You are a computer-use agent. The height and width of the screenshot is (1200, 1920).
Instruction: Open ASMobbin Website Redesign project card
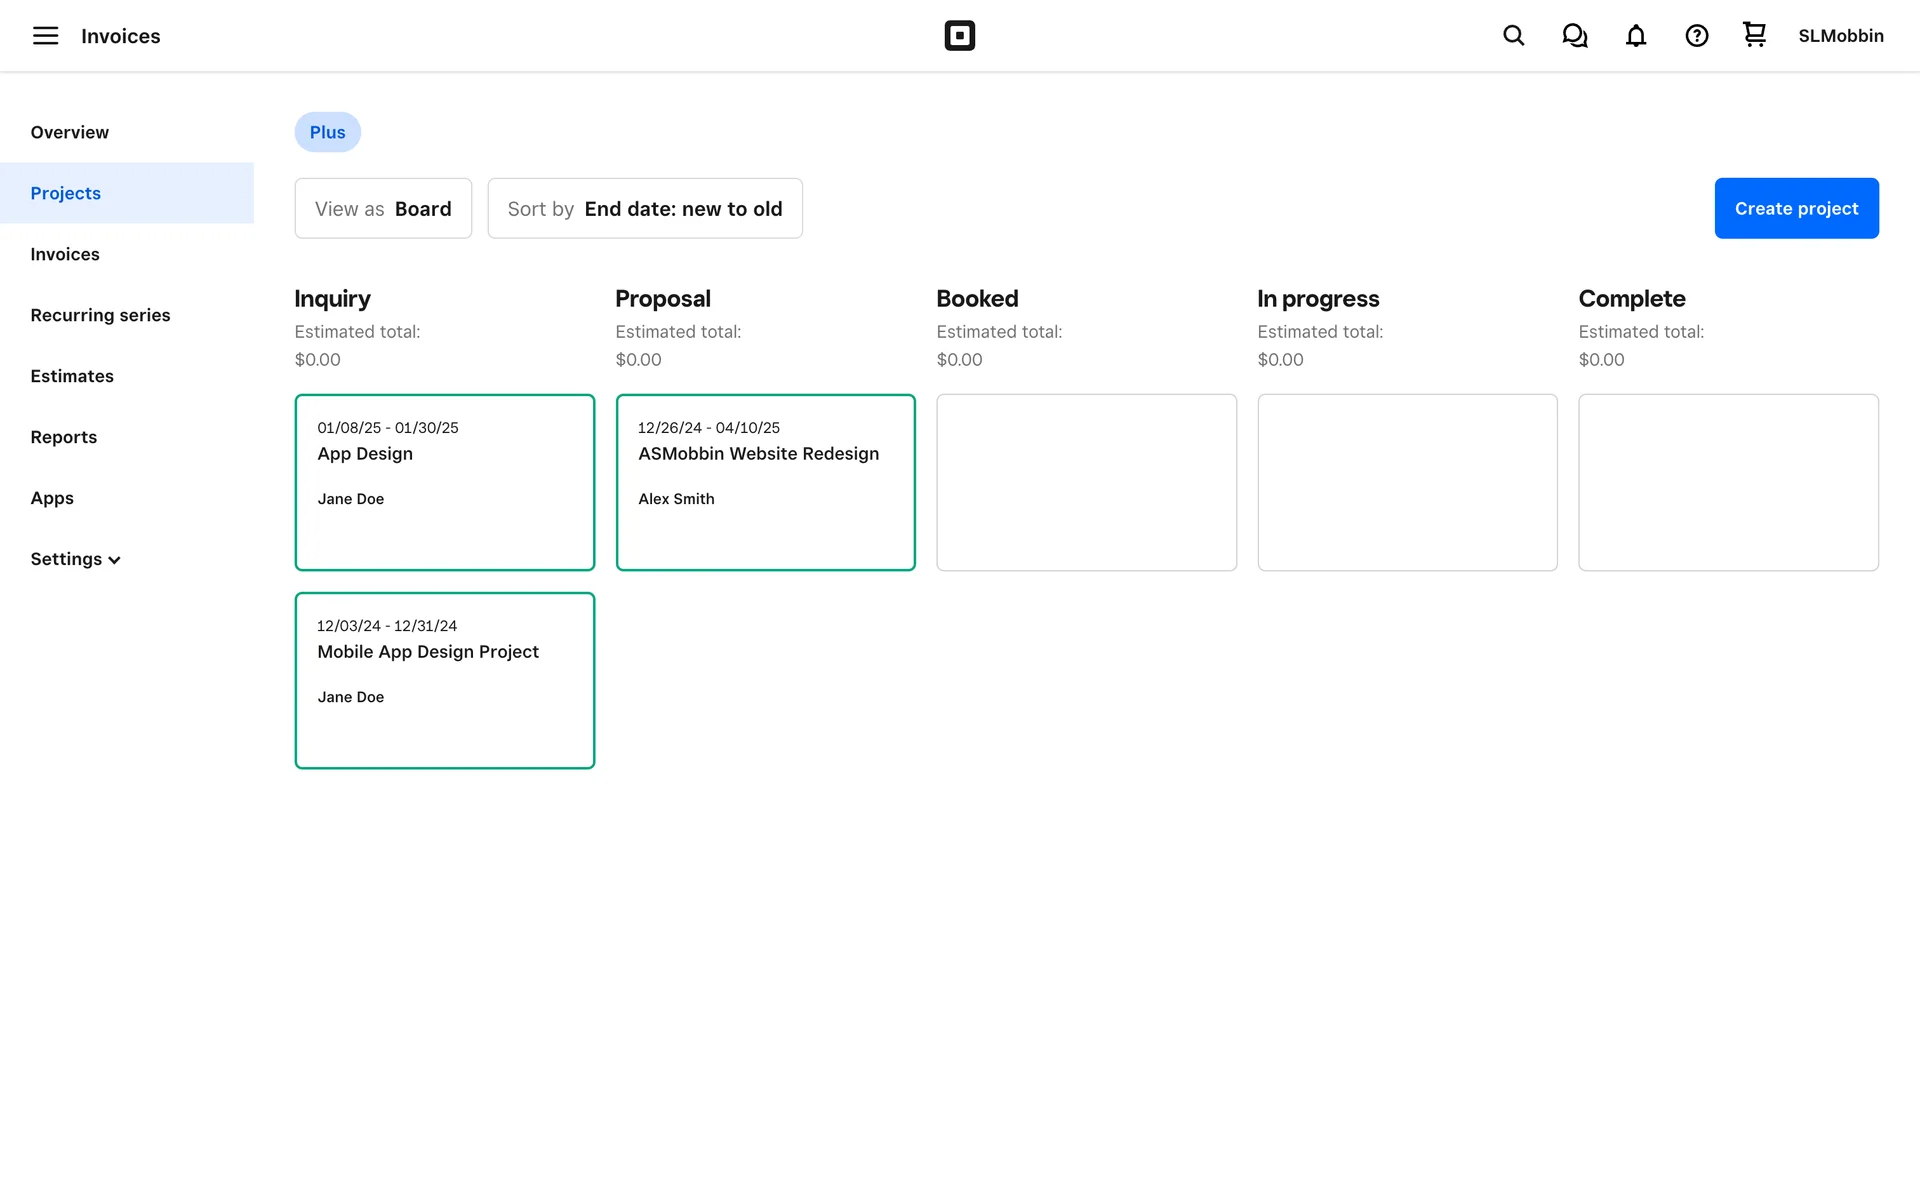click(x=765, y=482)
